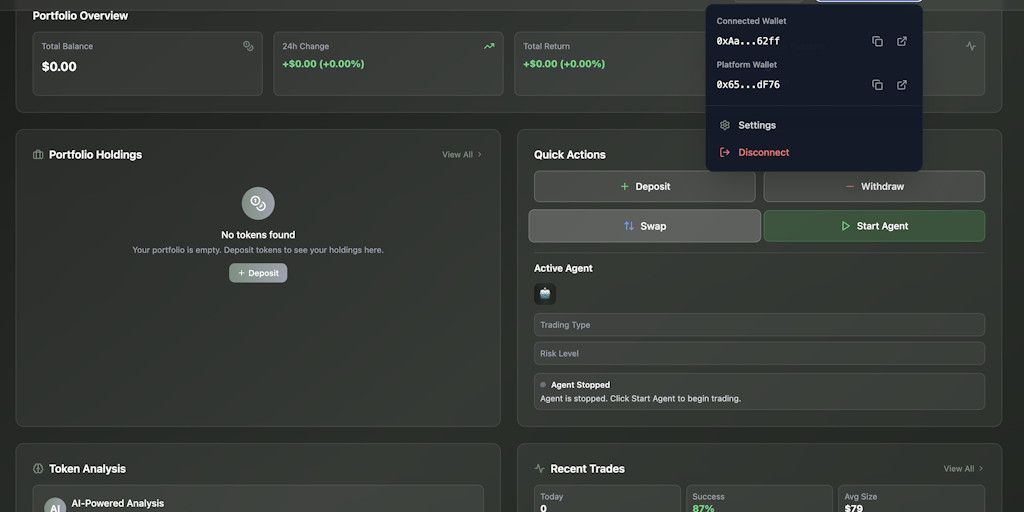This screenshot has width=1024, height=512.
Task: Open Connected Wallet in external explorer
Action: (x=902, y=41)
